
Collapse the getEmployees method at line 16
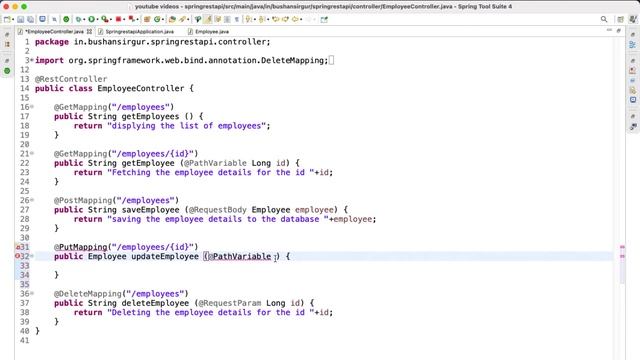coord(32,107)
